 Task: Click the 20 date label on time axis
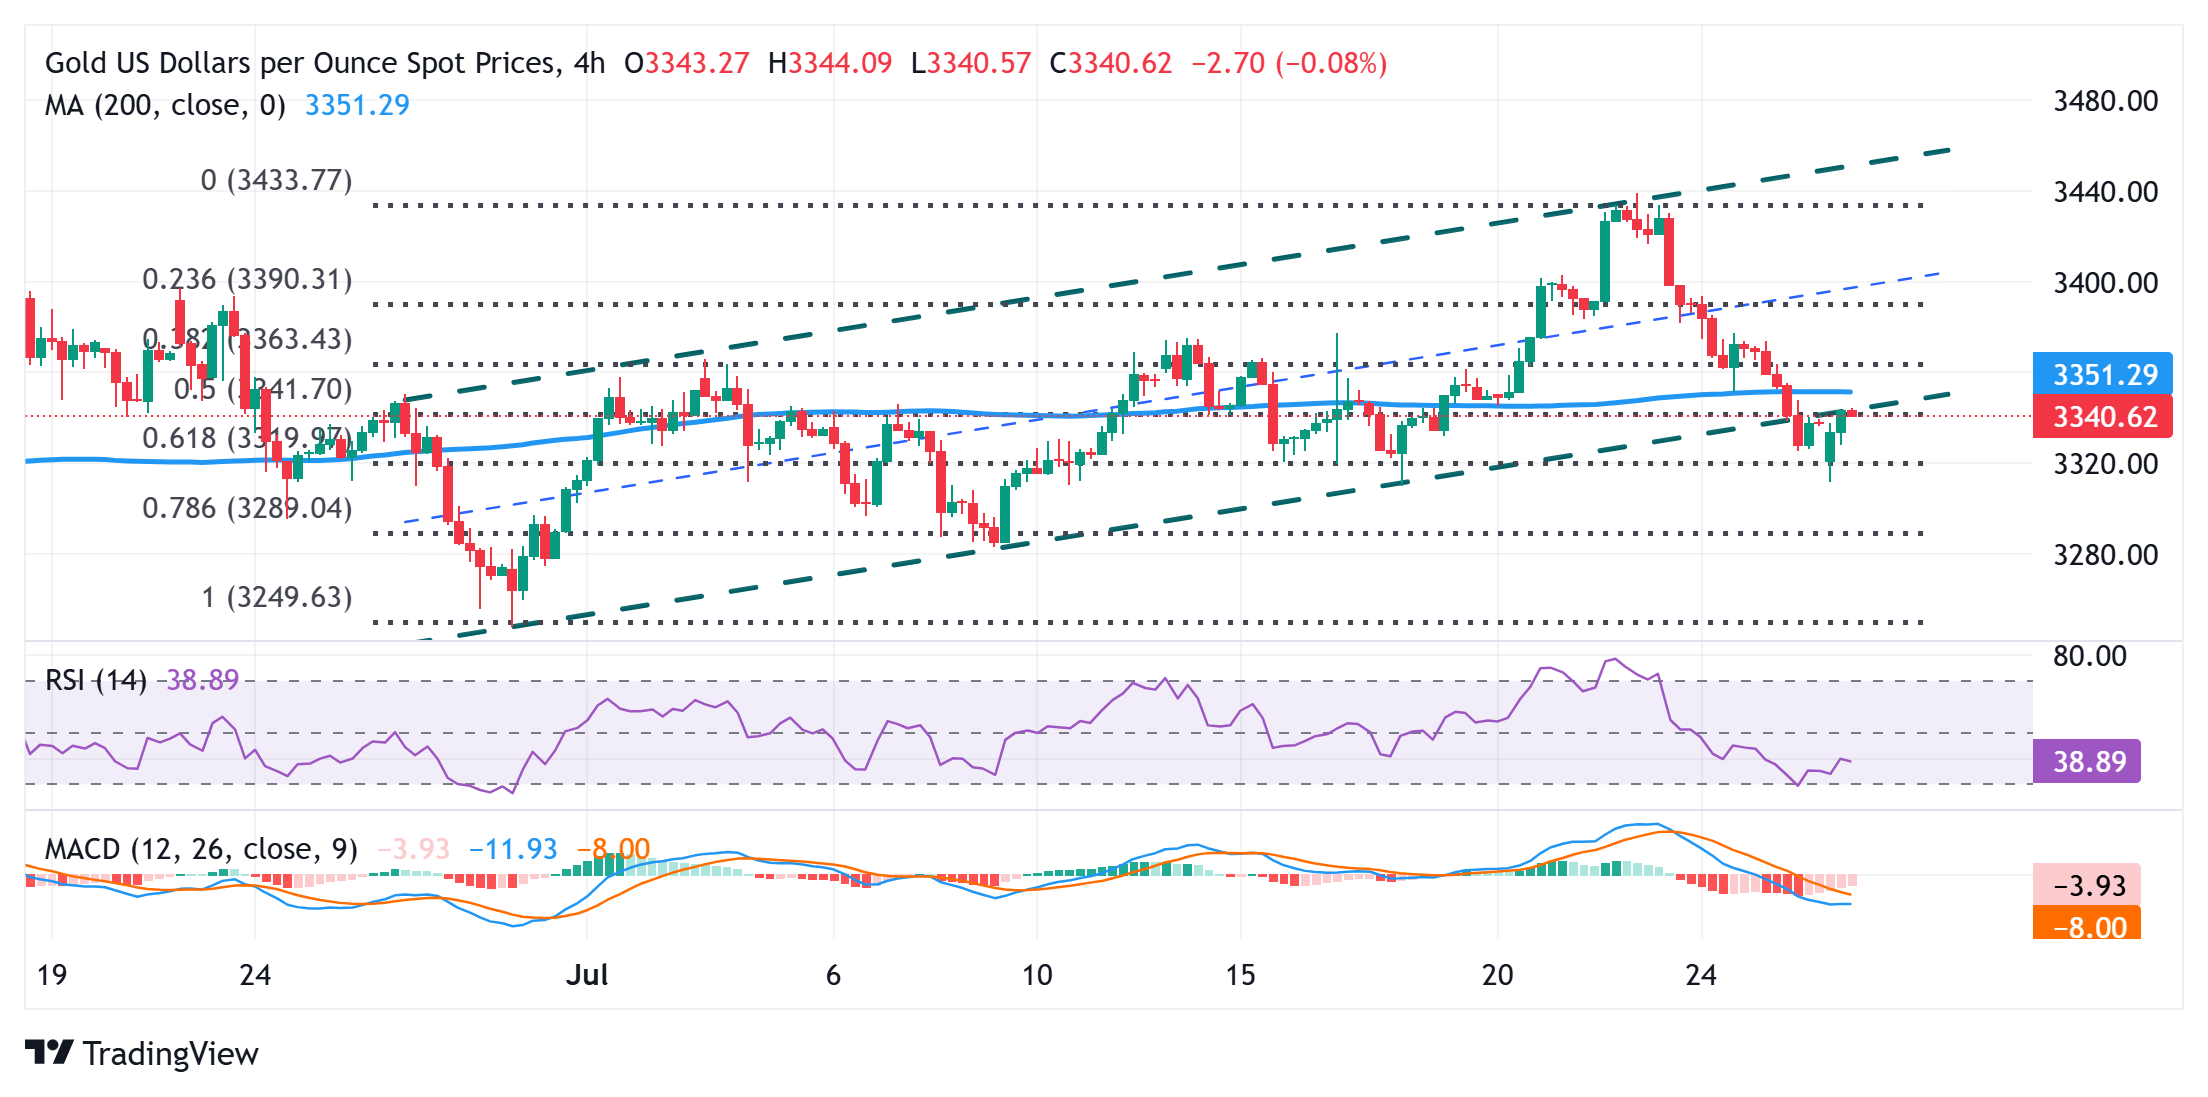tap(1497, 975)
